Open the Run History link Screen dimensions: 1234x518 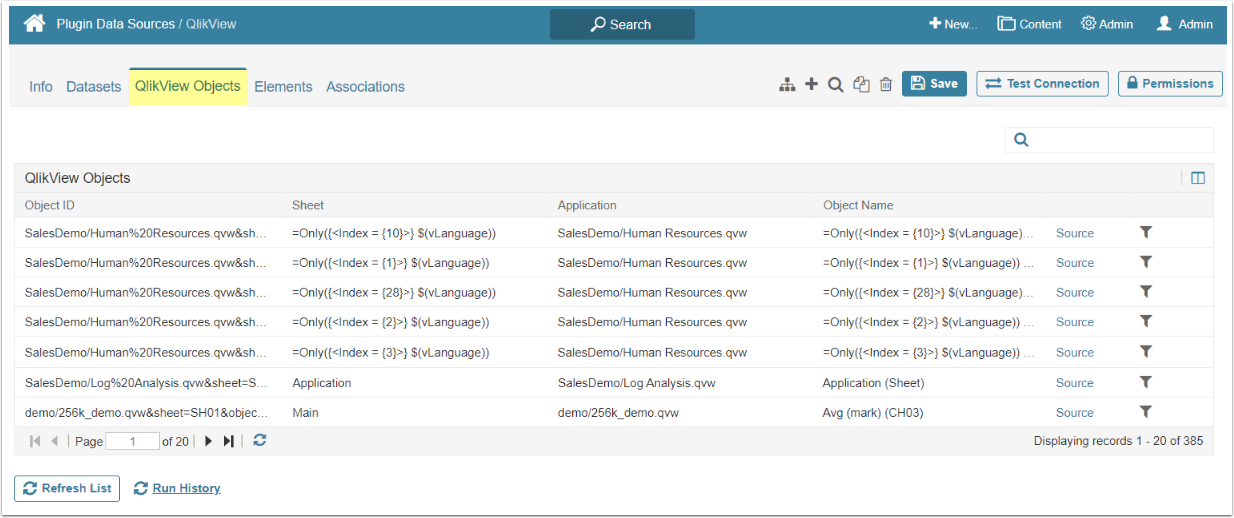(x=186, y=488)
